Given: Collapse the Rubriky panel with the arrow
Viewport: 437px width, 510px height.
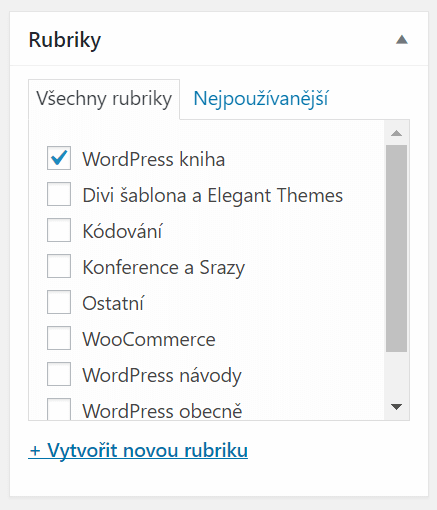Looking at the screenshot, I should pos(402,40).
